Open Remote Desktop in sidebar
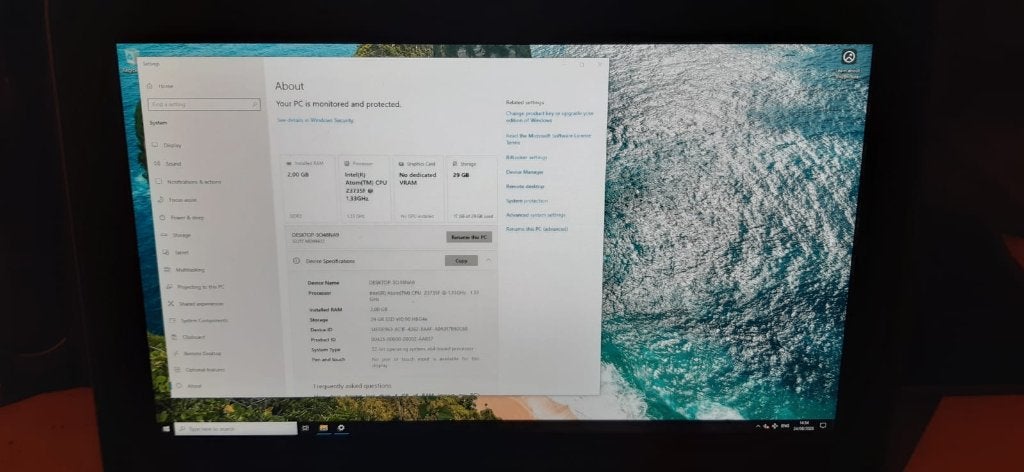Image resolution: width=1024 pixels, height=472 pixels. click(197, 353)
